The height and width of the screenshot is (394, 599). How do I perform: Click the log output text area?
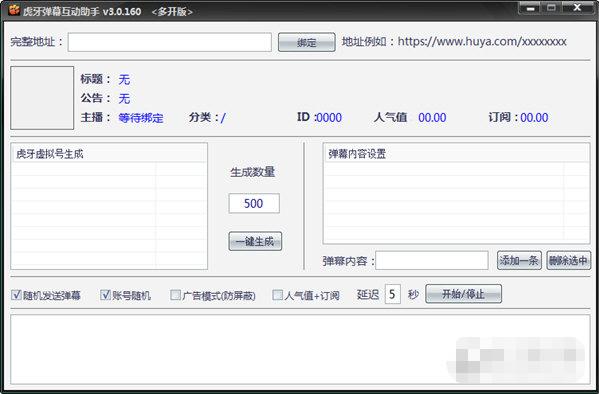click(x=300, y=349)
